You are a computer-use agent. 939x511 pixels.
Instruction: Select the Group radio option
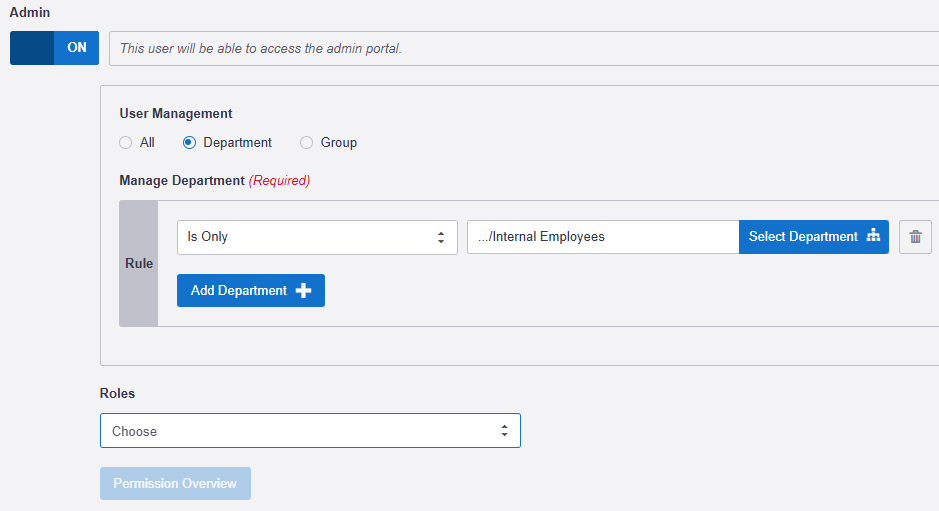pyautogui.click(x=307, y=143)
